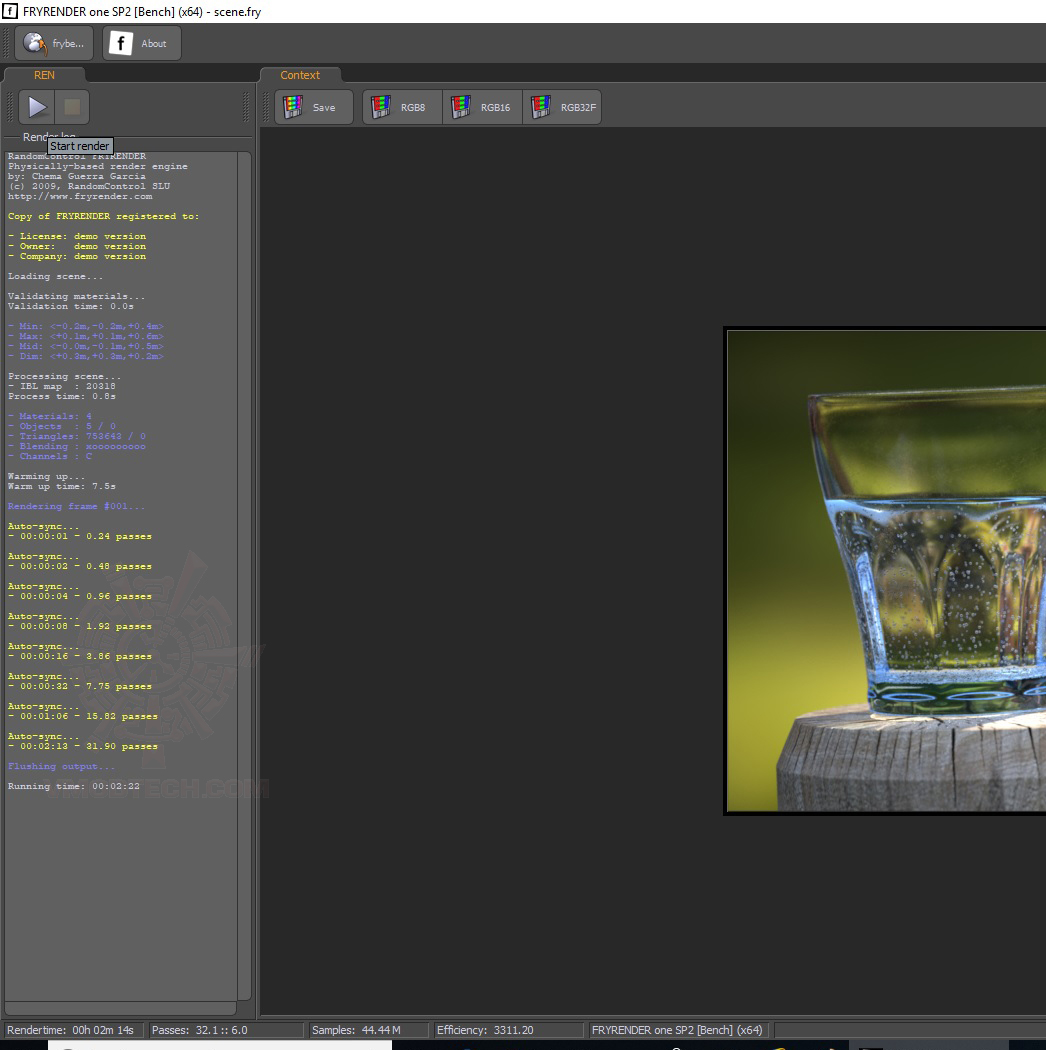Viewport: 1046px width, 1050px height.
Task: Click the FRYRENDER one SP2 status label
Action: coord(678,1030)
